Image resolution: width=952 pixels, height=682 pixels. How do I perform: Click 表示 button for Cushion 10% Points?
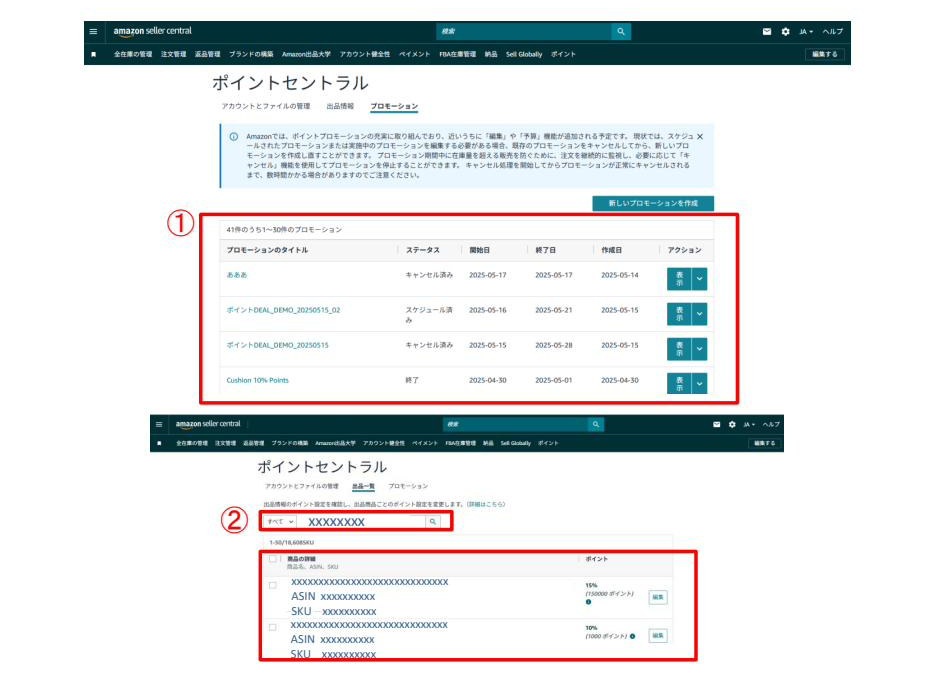[x=679, y=384]
